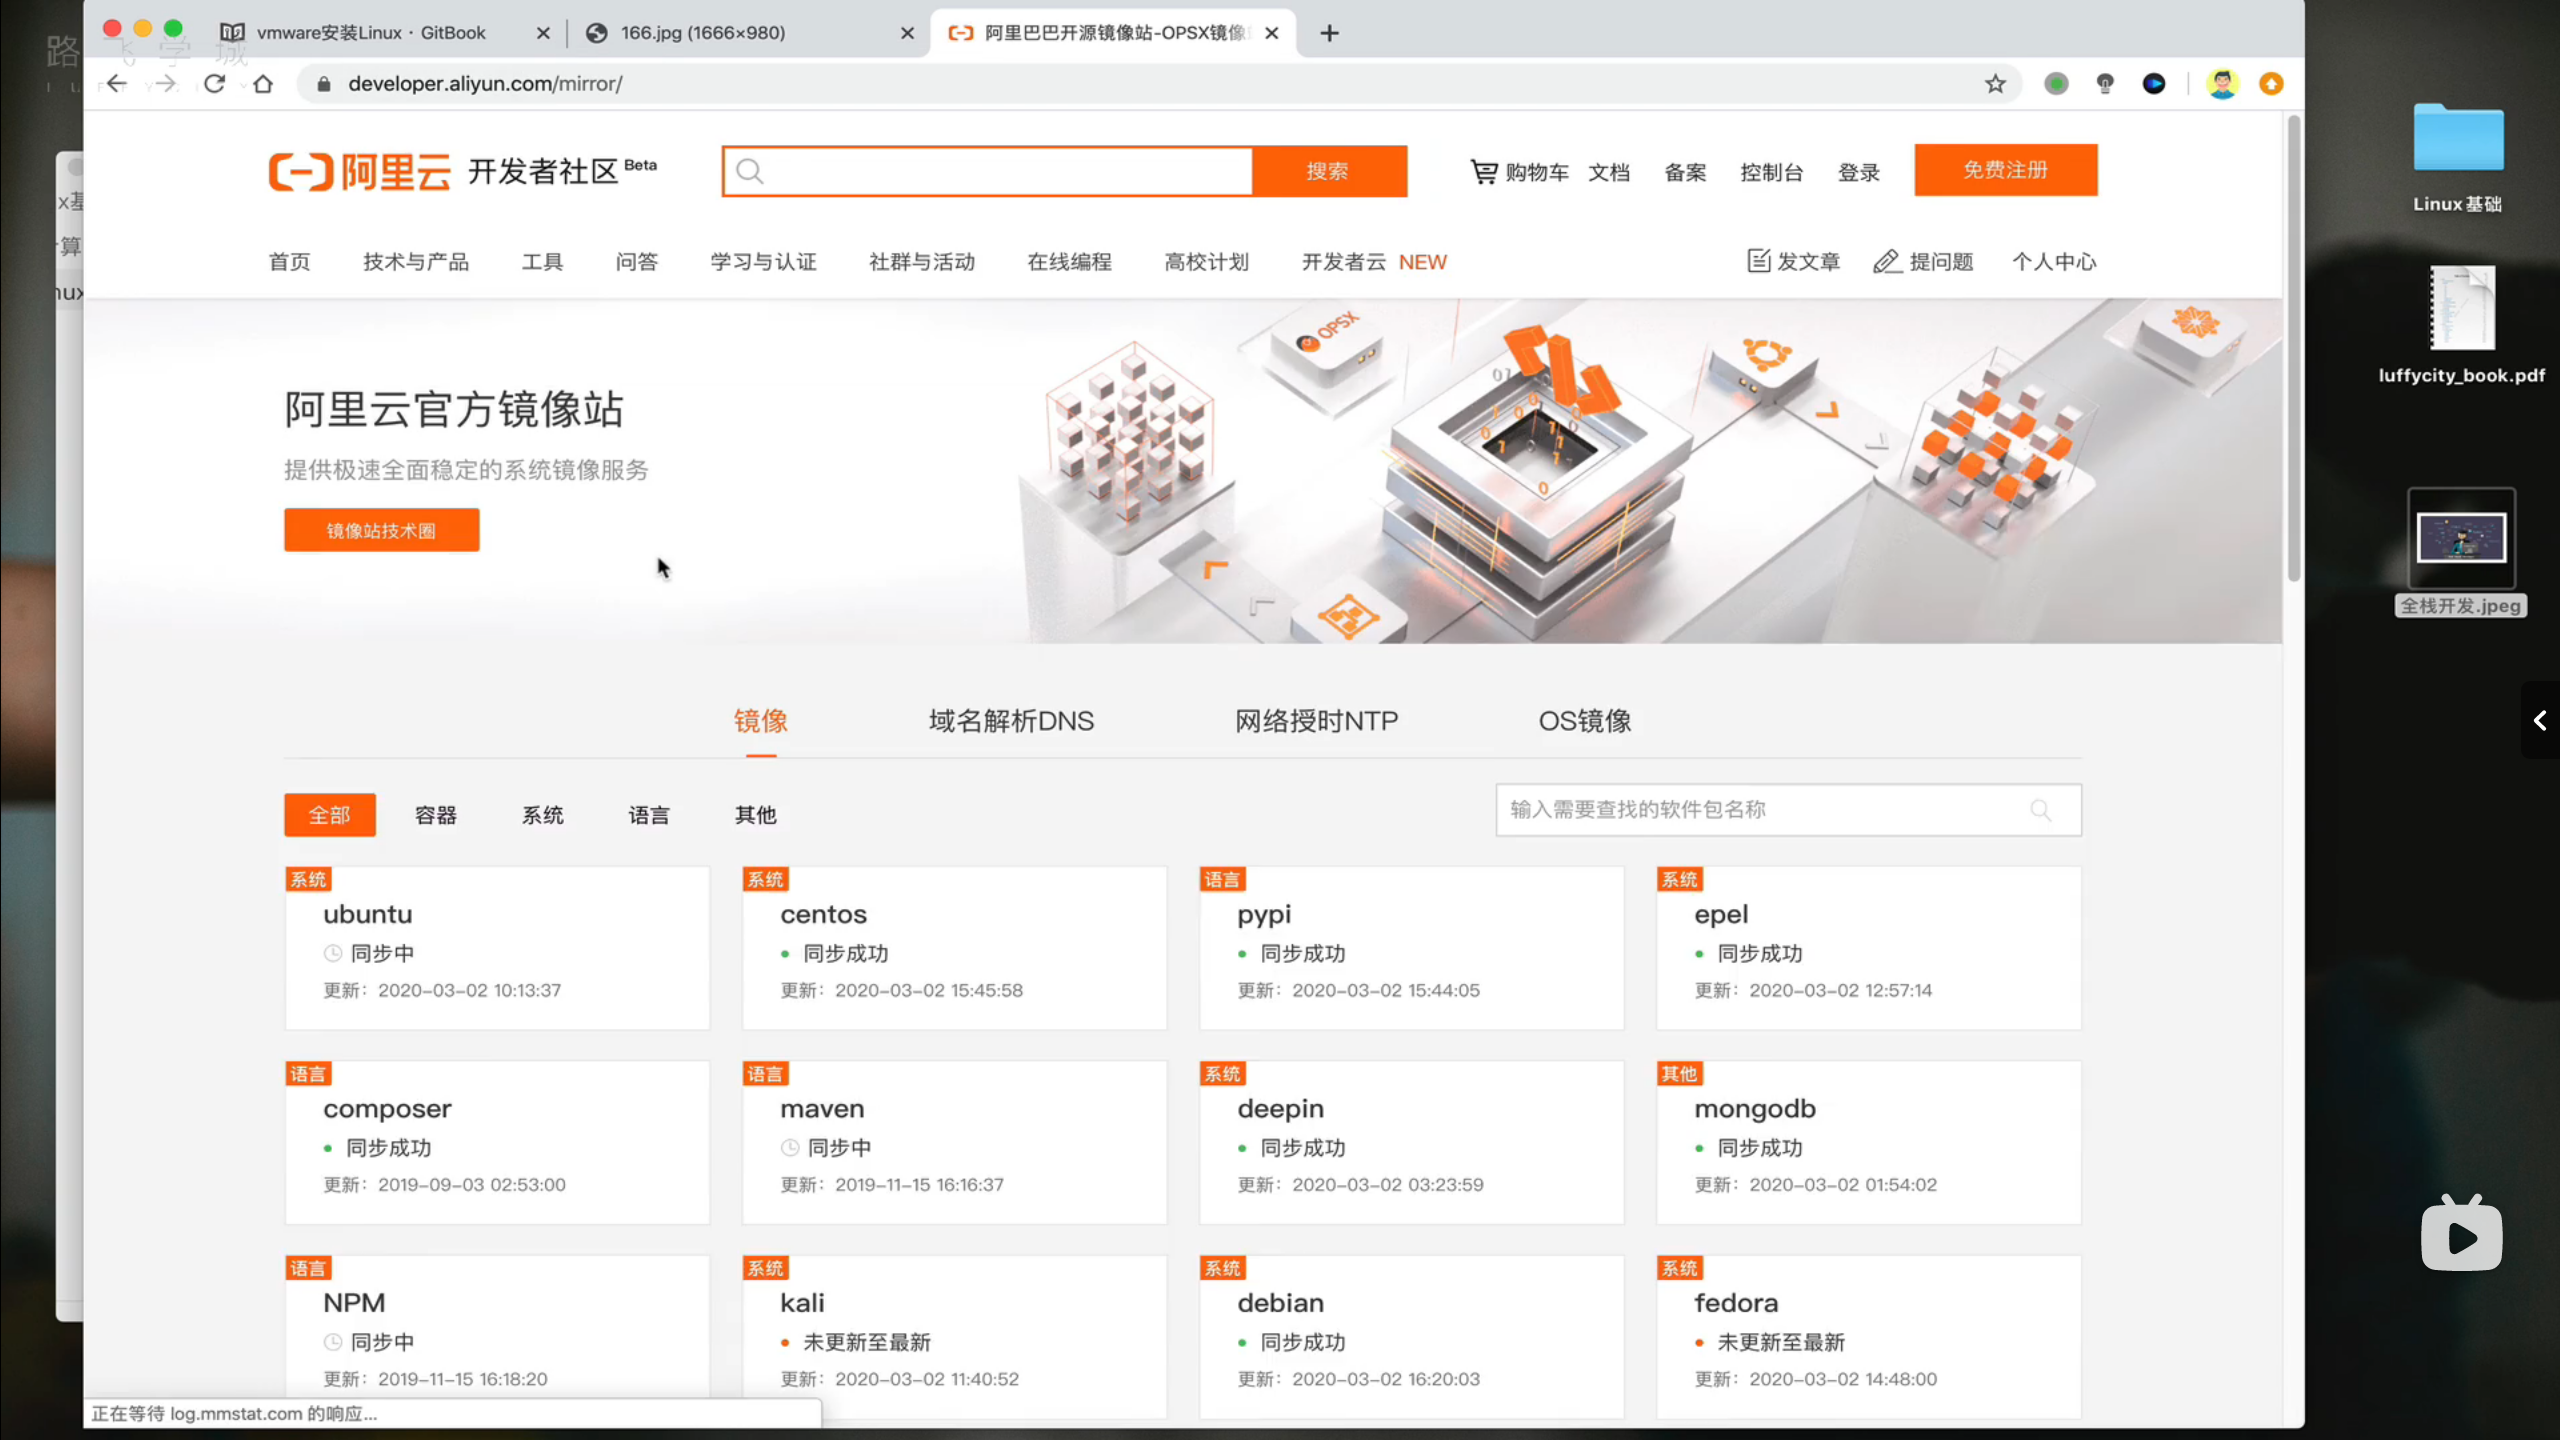
Task: Go to browser home page
Action: [263, 84]
